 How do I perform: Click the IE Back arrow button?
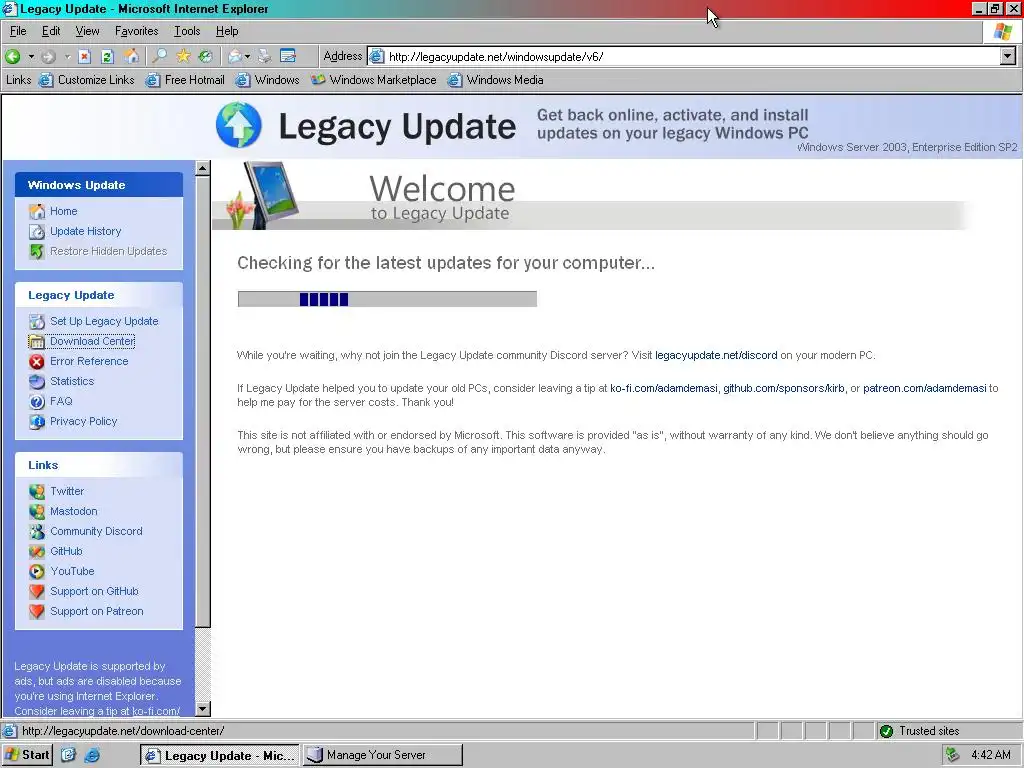[12, 57]
